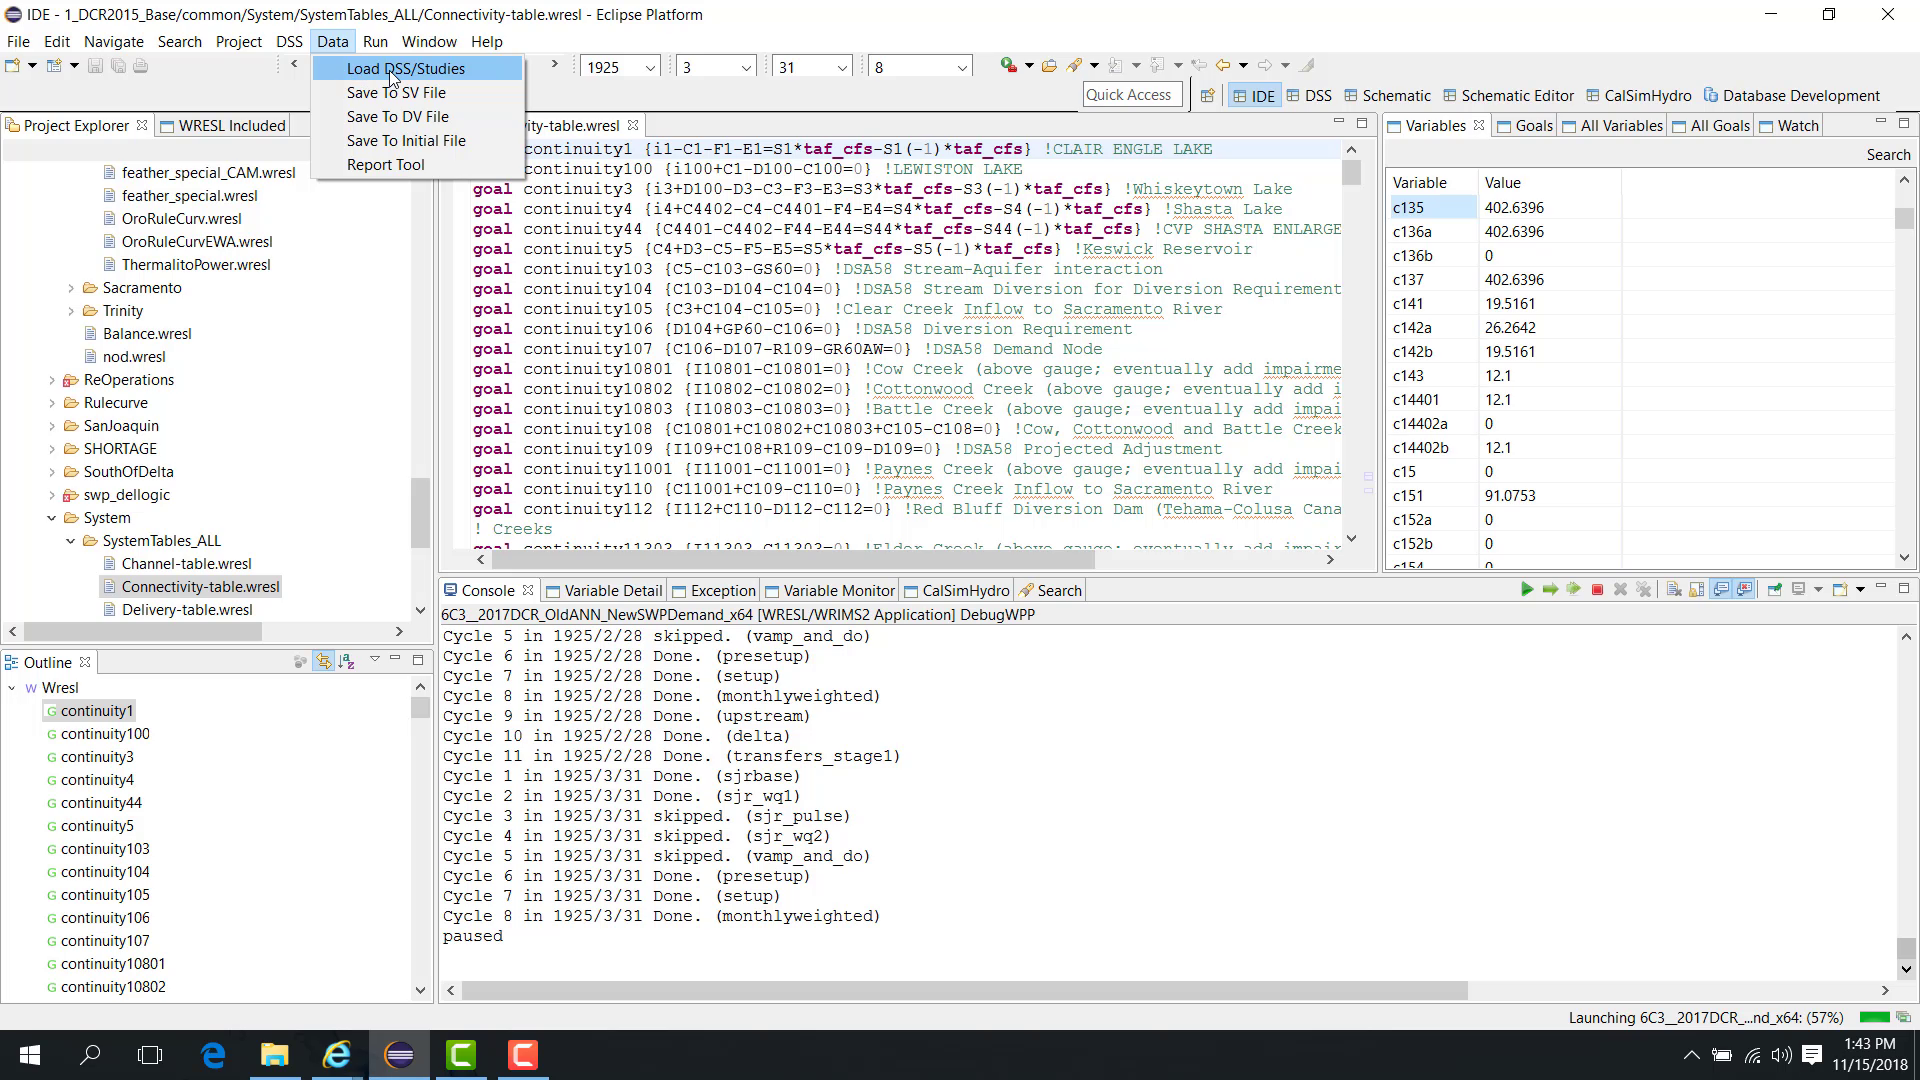Viewport: 1920px width, 1080px height.
Task: Toggle show console when standard error changes
Action: tap(1744, 590)
